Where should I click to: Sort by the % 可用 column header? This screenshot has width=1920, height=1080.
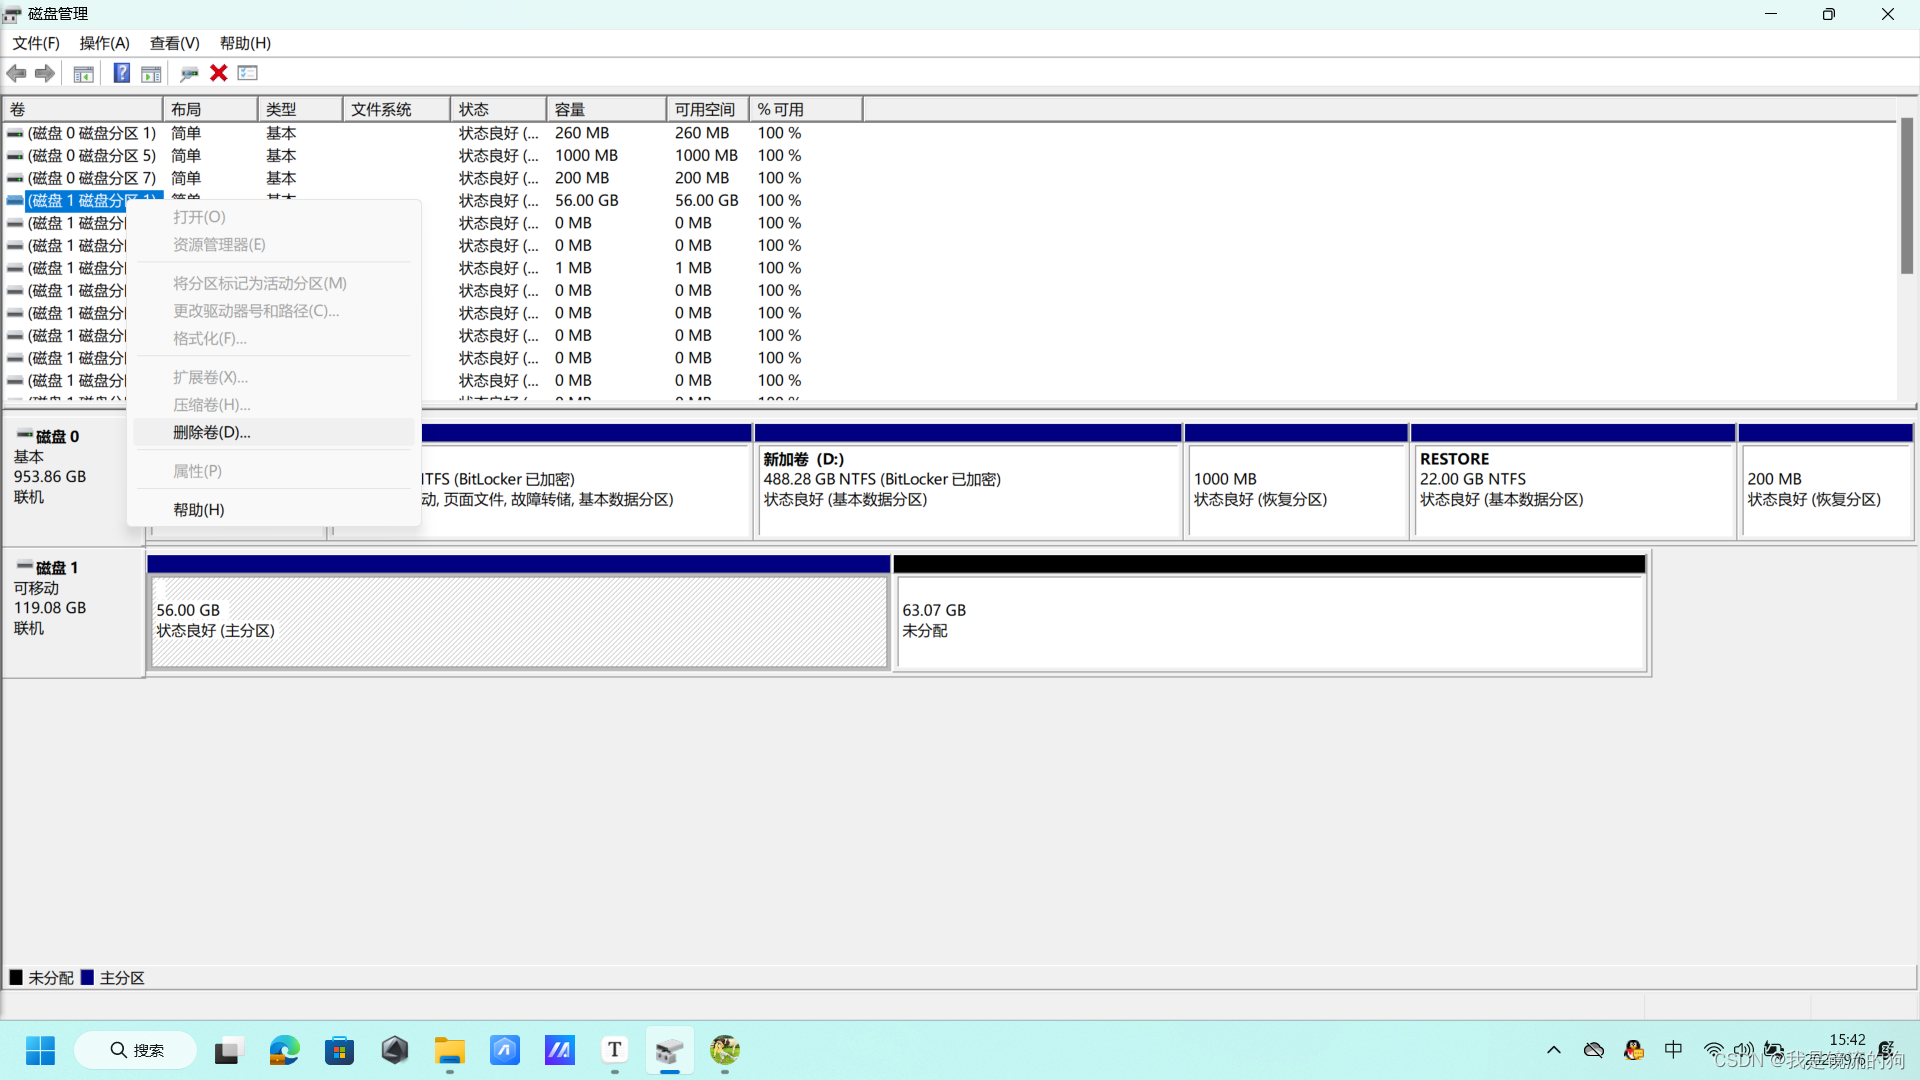coord(805,109)
